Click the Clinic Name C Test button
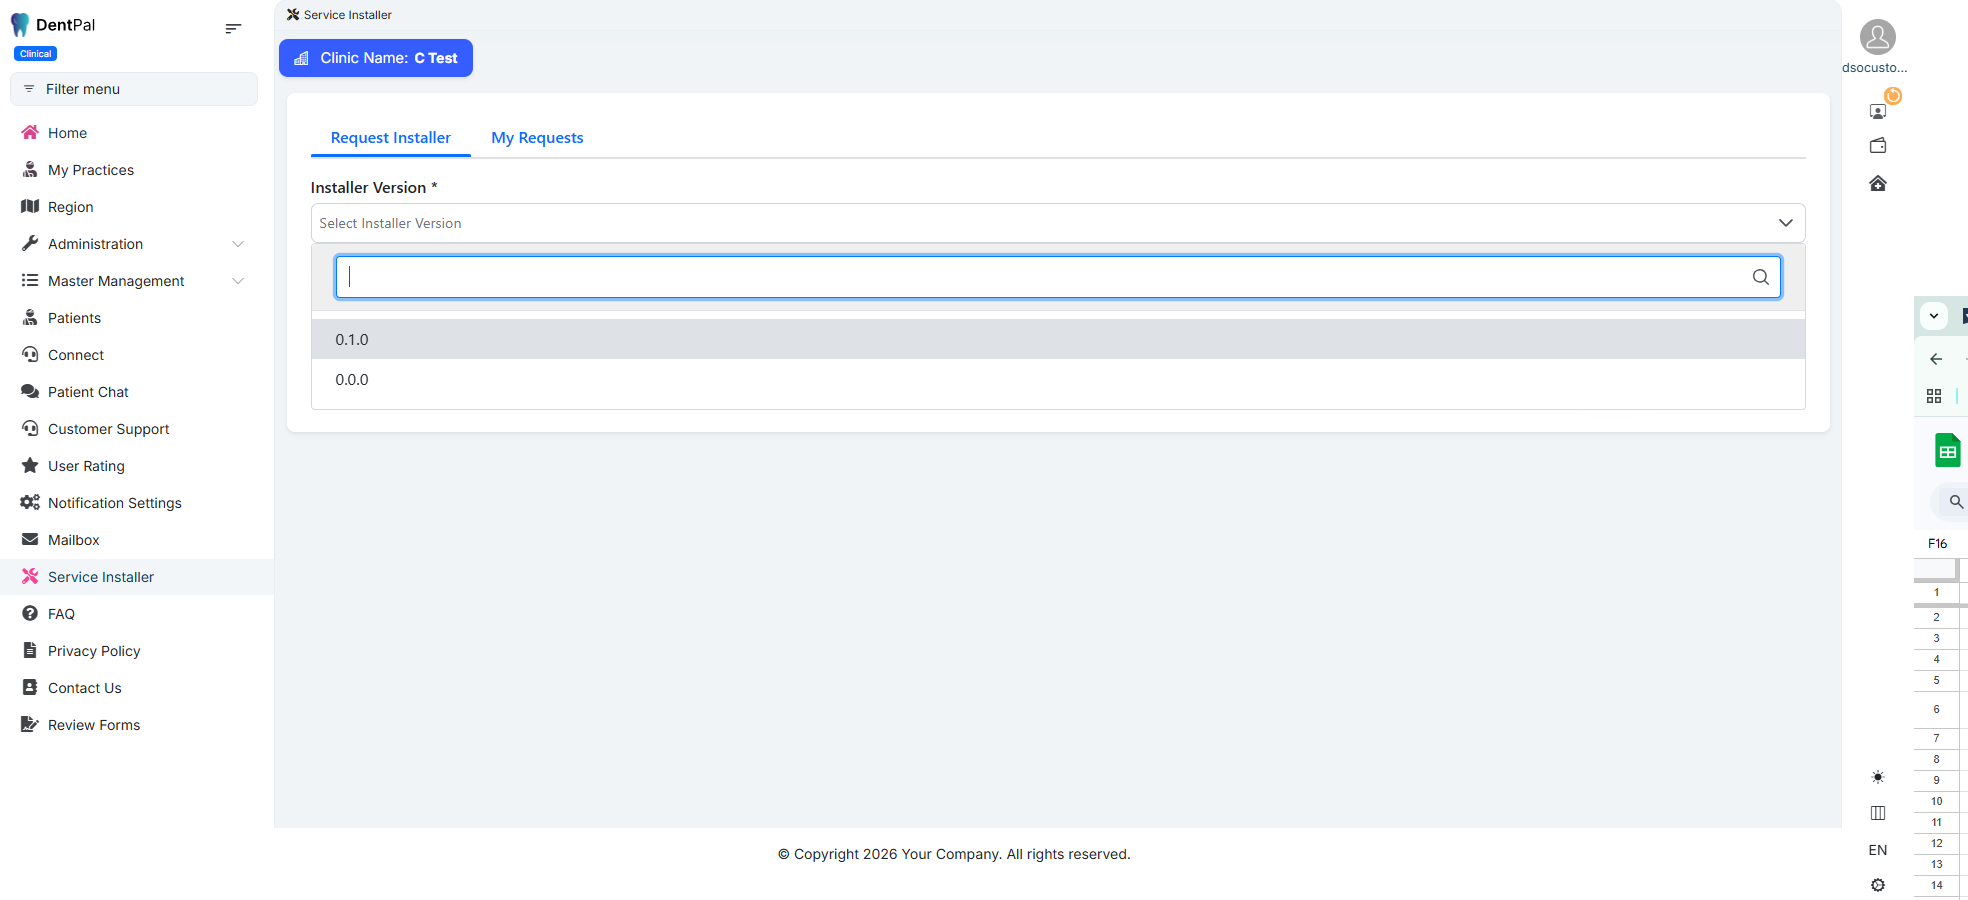 coord(376,58)
